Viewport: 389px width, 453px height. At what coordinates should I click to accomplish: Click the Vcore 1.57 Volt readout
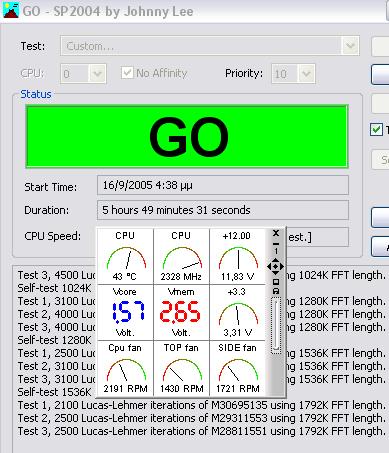126,312
